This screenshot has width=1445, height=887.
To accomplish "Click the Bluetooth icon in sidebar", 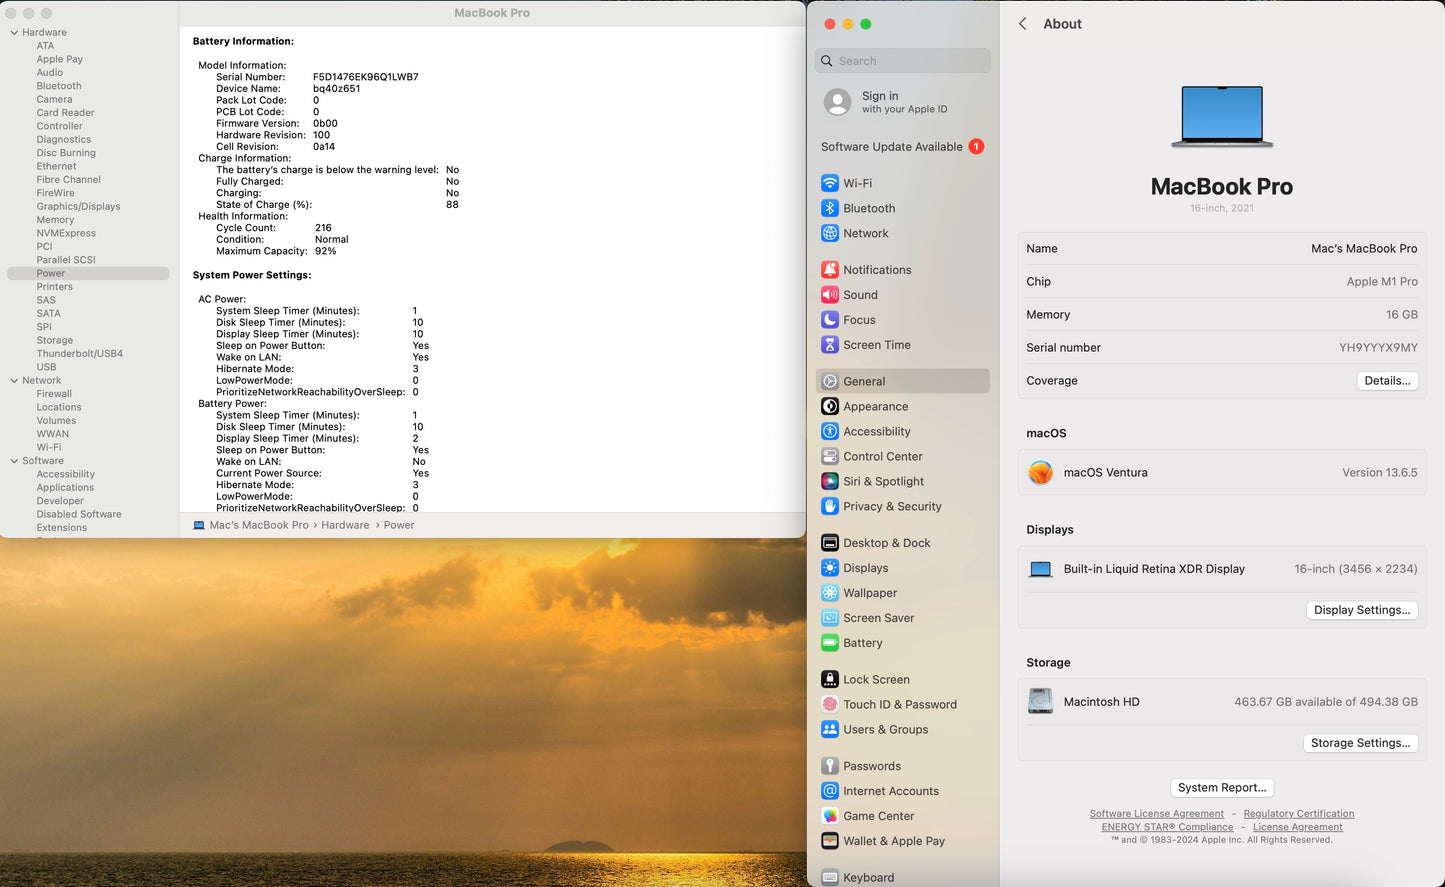I will (x=829, y=208).
